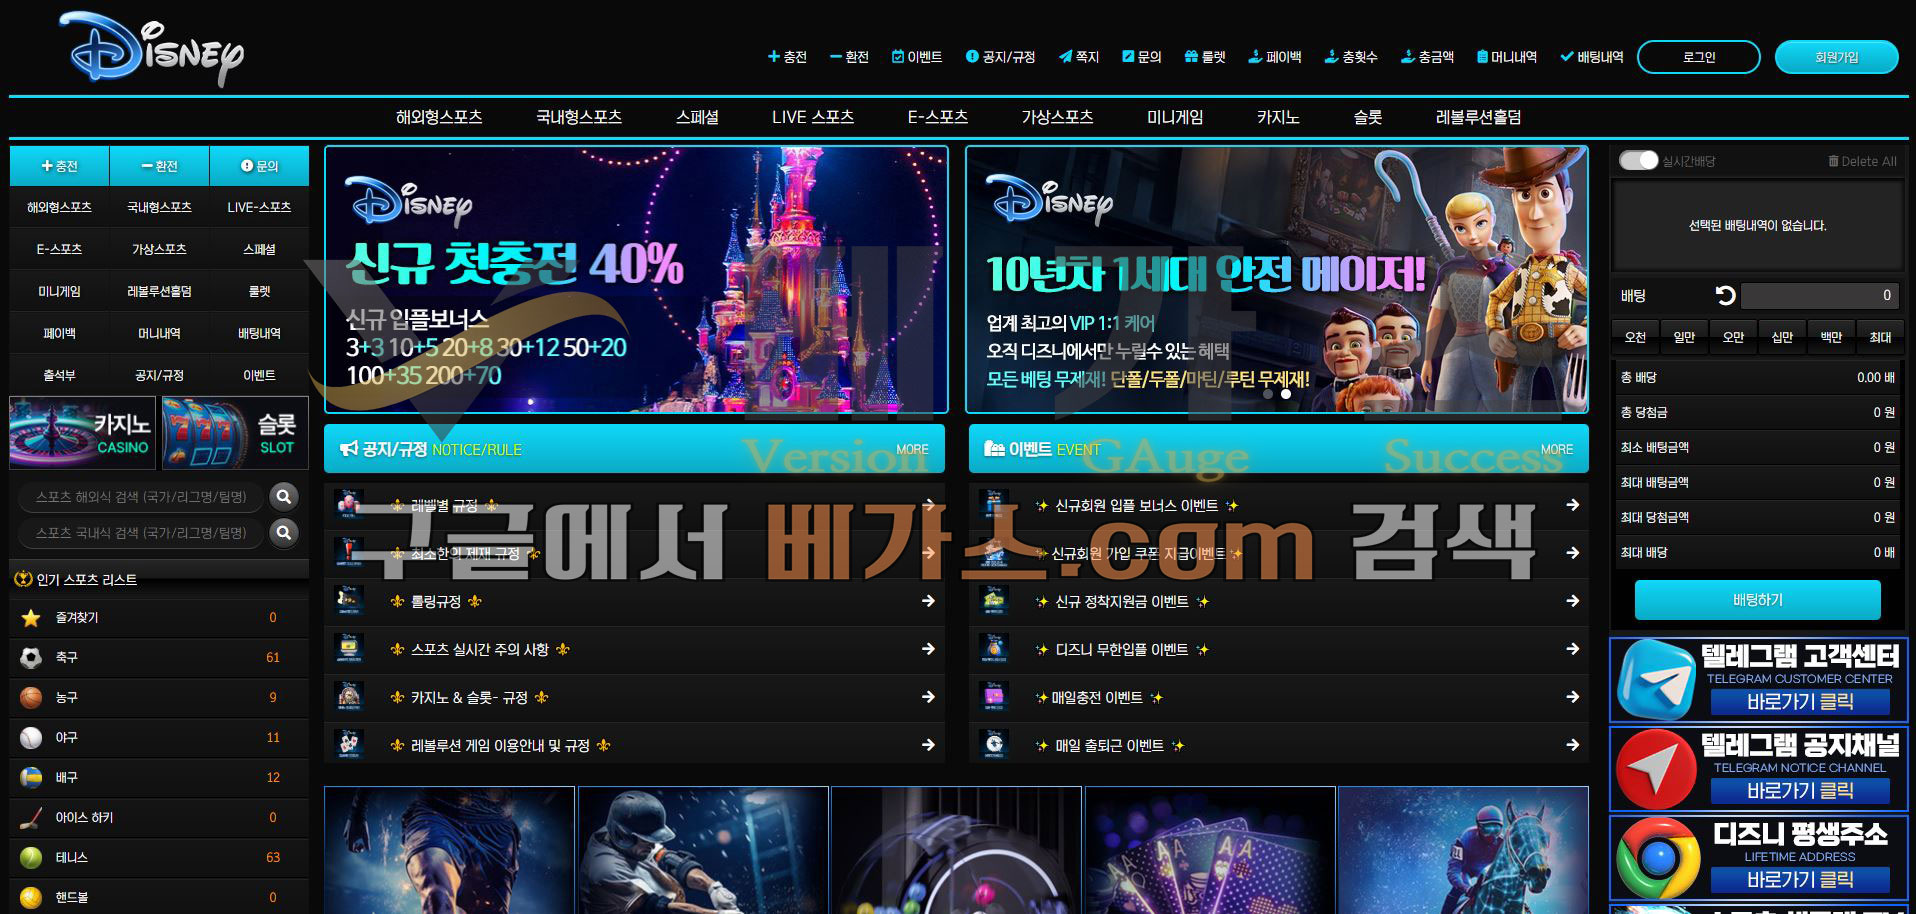1916x914 pixels.
Task: Select LIVE 스포츠 in main navigation
Action: pyautogui.click(x=813, y=117)
